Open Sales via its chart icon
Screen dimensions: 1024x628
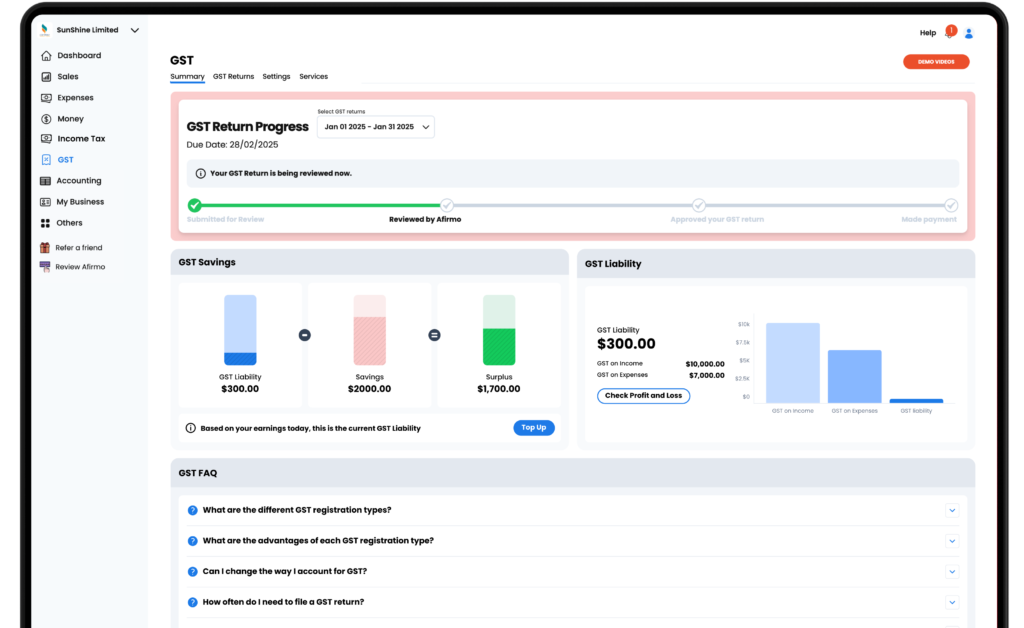coord(46,77)
